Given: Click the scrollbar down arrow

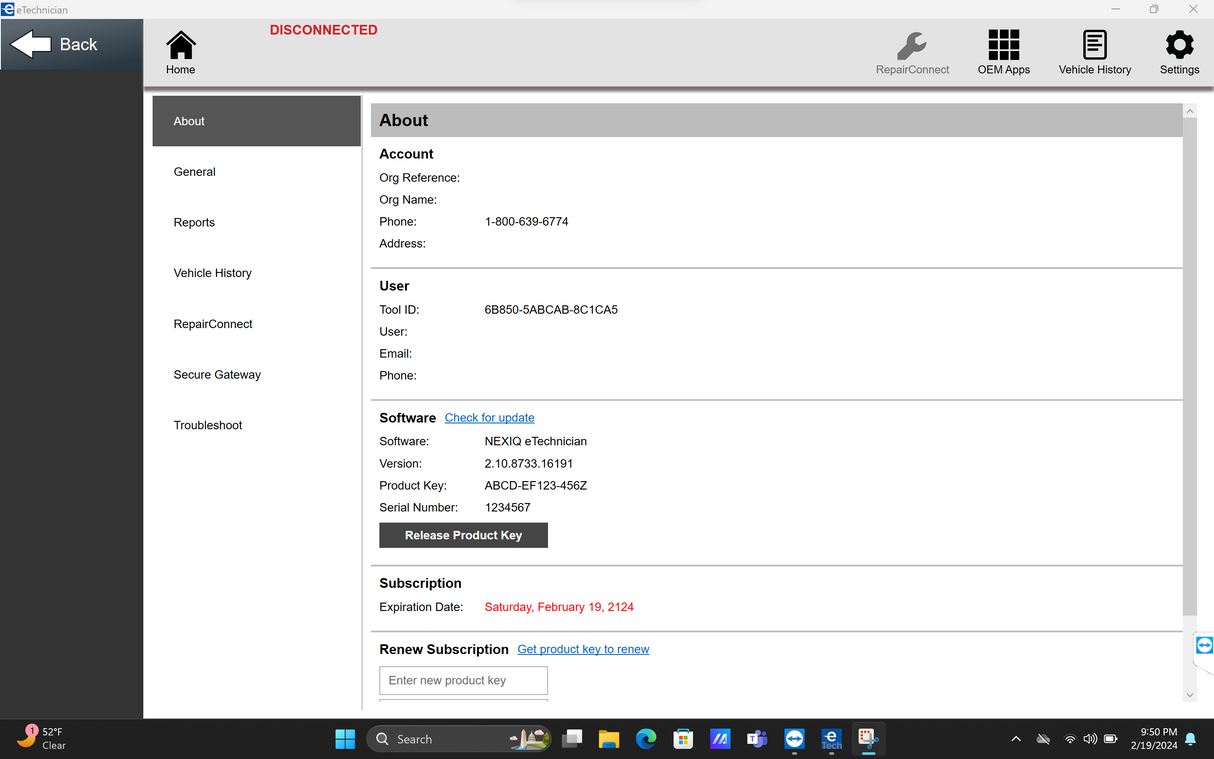Looking at the screenshot, I should click(x=1189, y=695).
